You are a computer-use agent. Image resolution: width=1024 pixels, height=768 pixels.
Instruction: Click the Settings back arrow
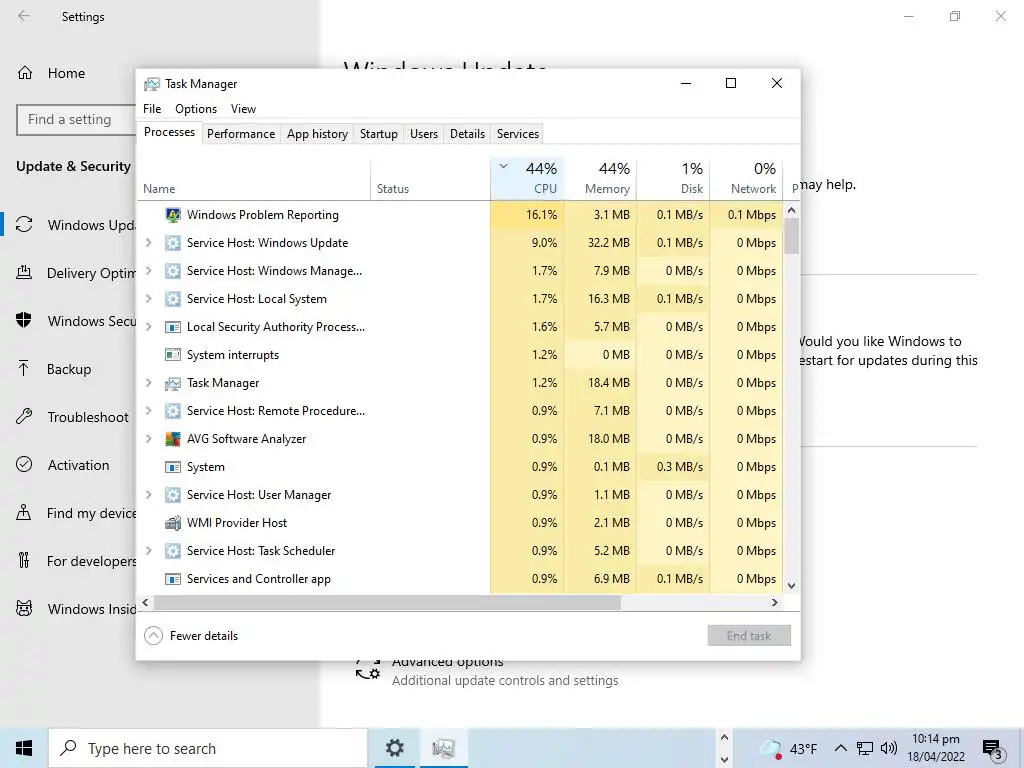click(24, 16)
